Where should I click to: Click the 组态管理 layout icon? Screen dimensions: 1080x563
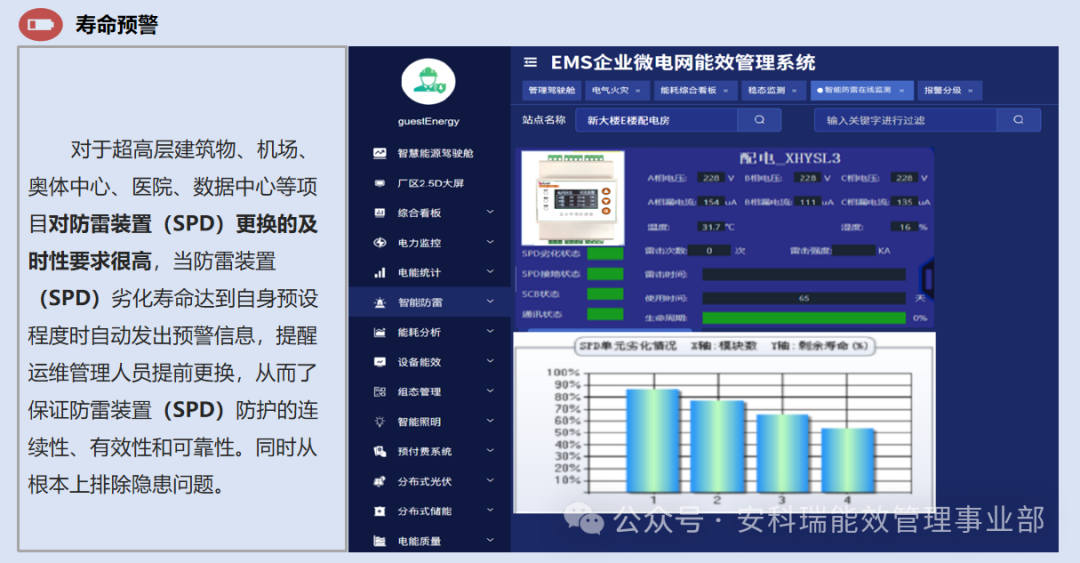tap(380, 391)
